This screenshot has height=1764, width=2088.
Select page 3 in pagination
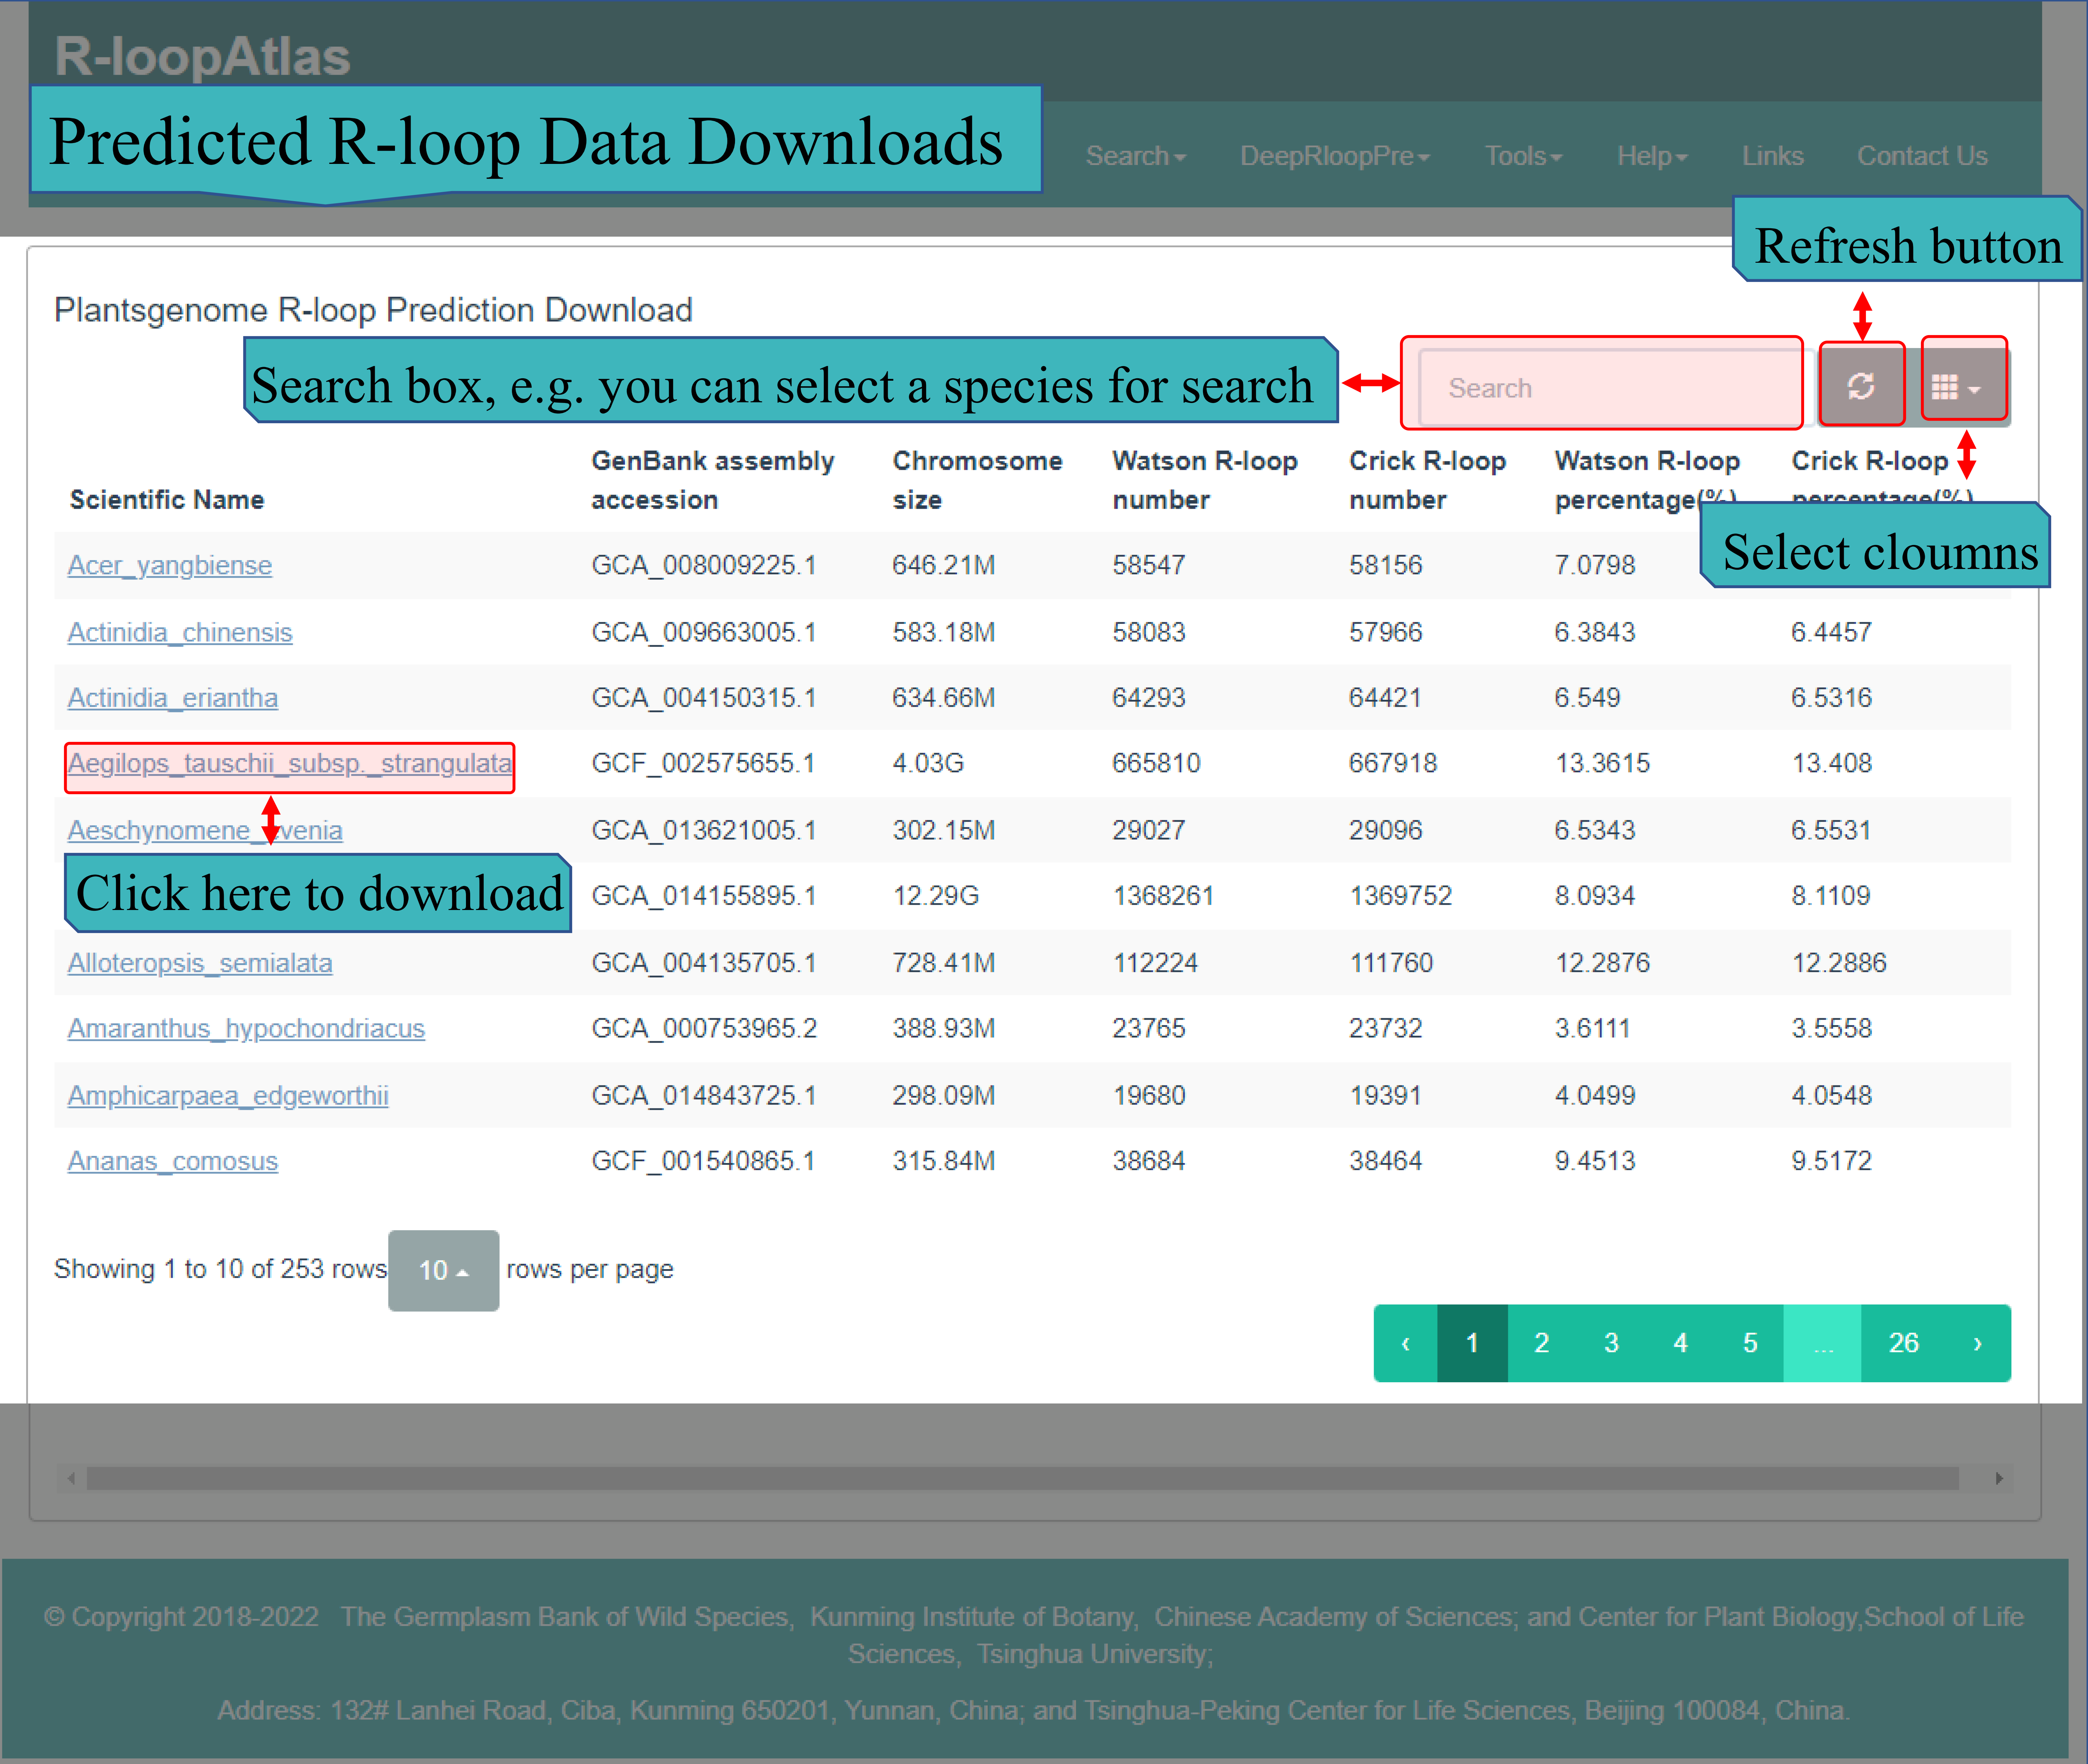click(x=1611, y=1343)
